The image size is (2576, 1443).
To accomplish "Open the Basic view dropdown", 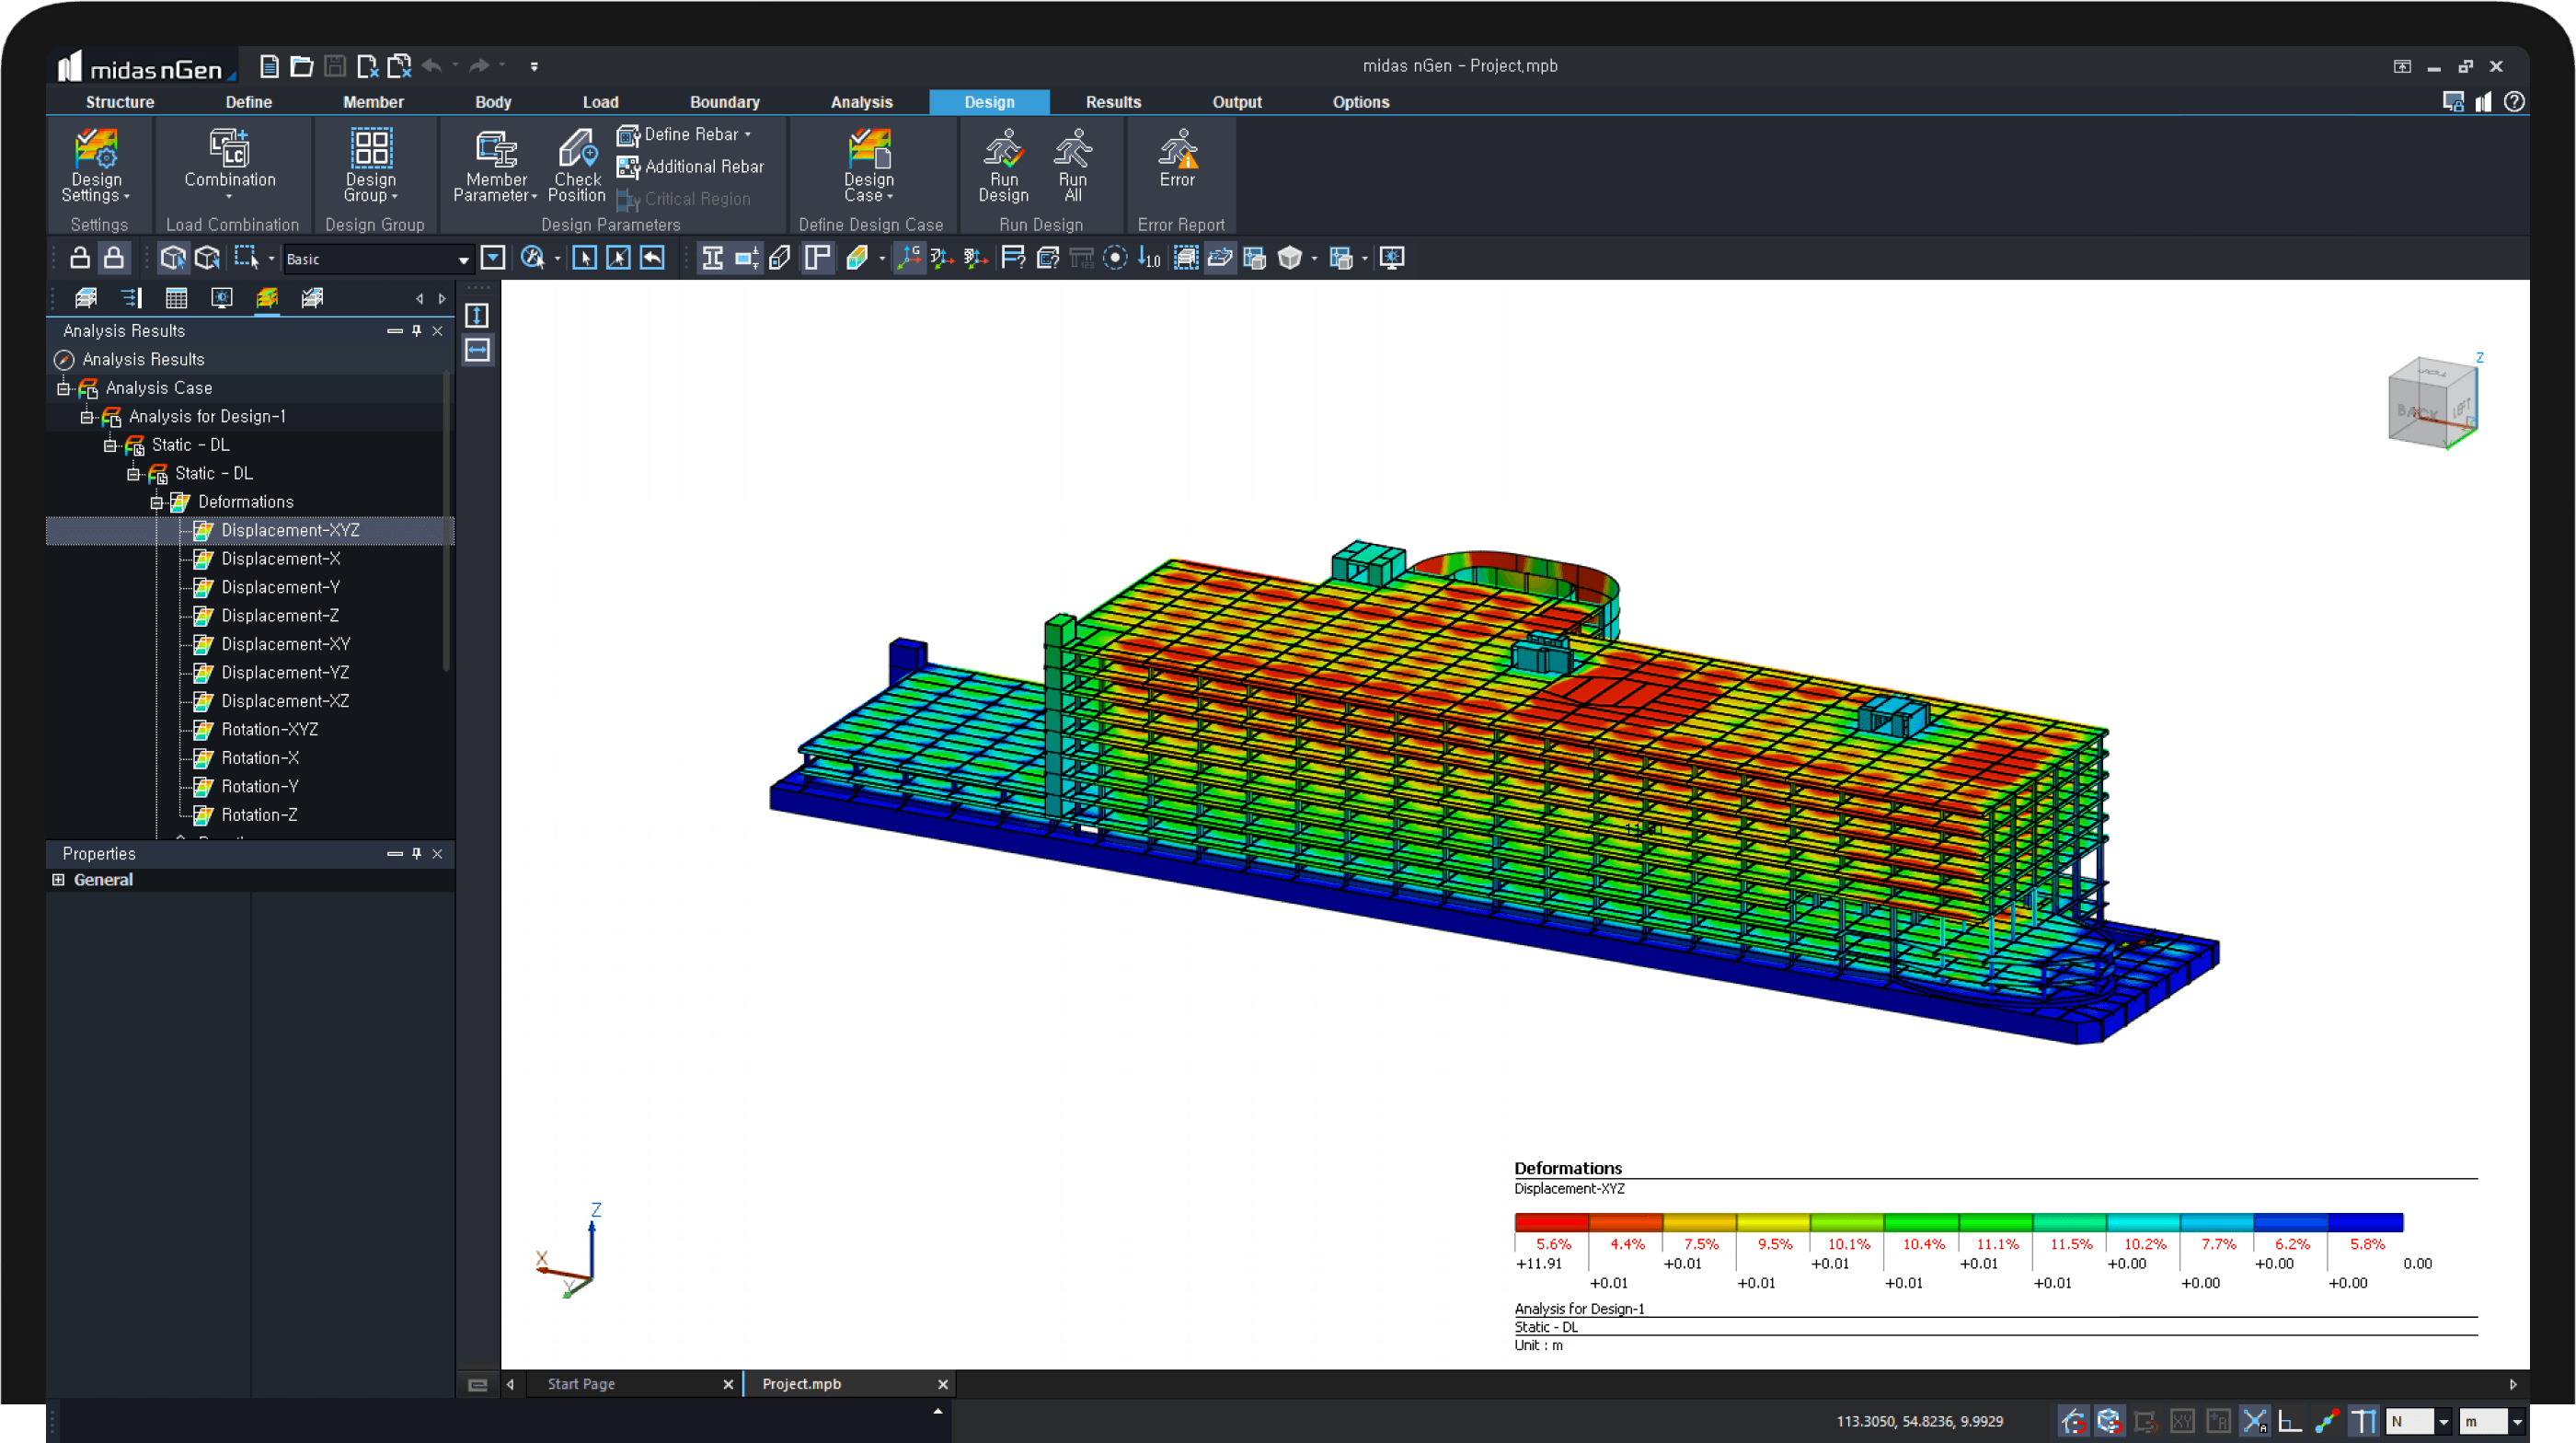I will pos(463,260).
